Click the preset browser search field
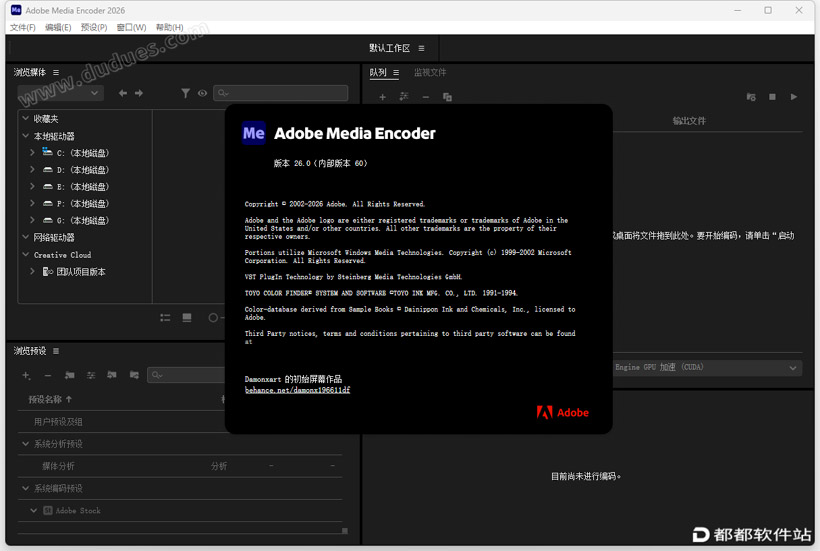The image size is (820, 551). [187, 375]
